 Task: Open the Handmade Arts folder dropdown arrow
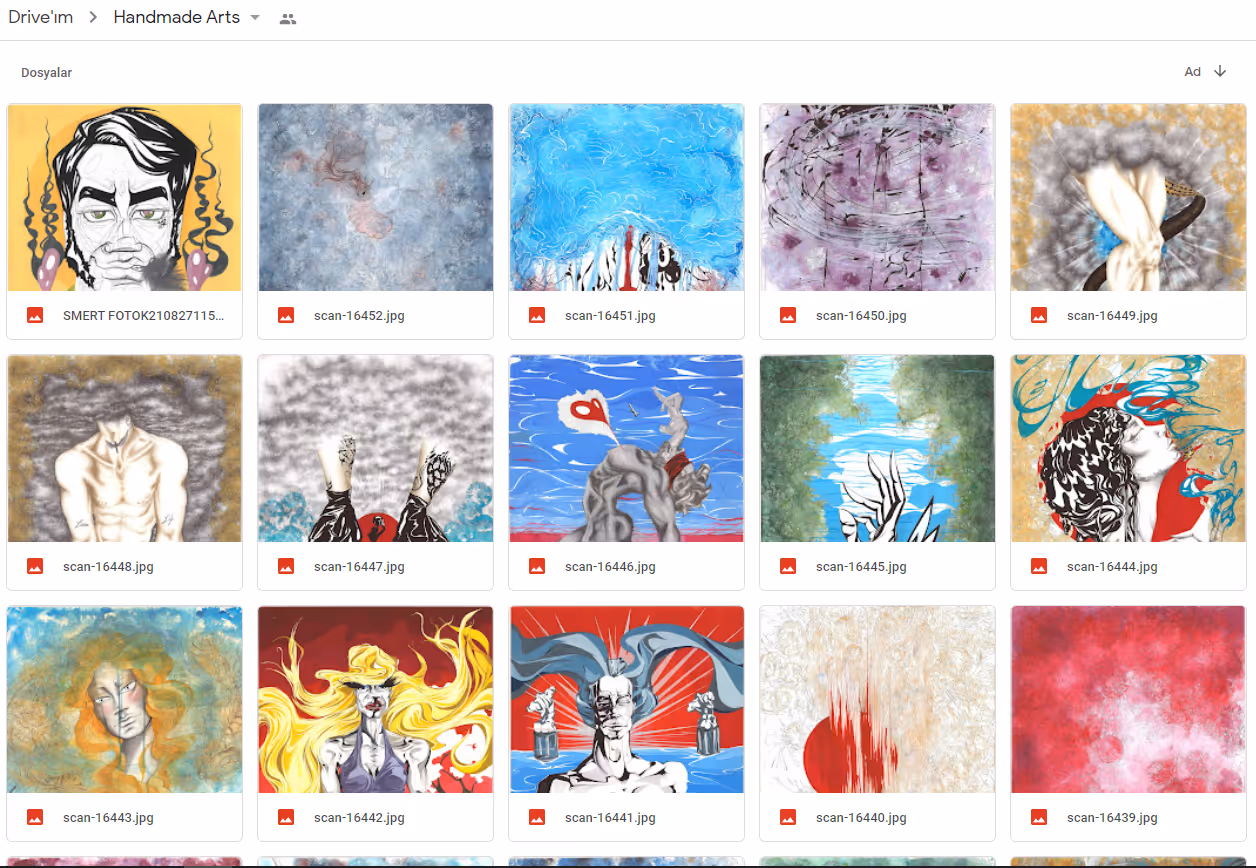pos(255,18)
